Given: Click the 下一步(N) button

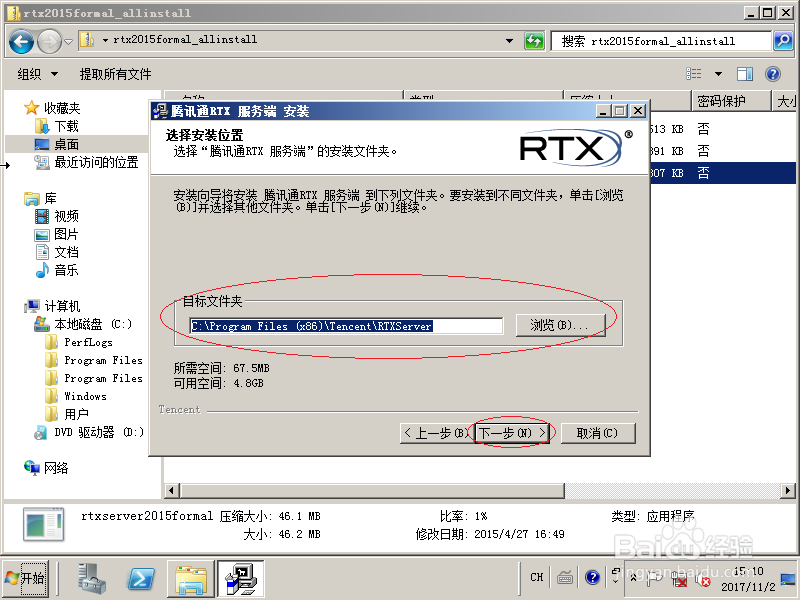Looking at the screenshot, I should tap(512, 433).
